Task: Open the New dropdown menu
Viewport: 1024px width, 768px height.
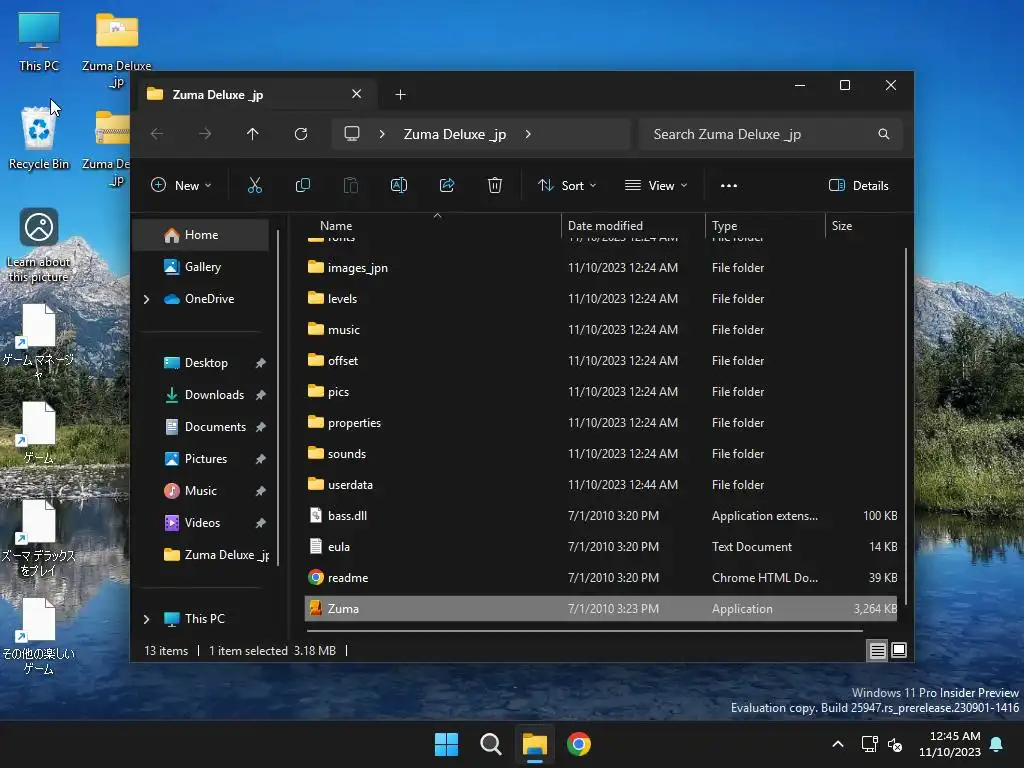Action: 181,185
